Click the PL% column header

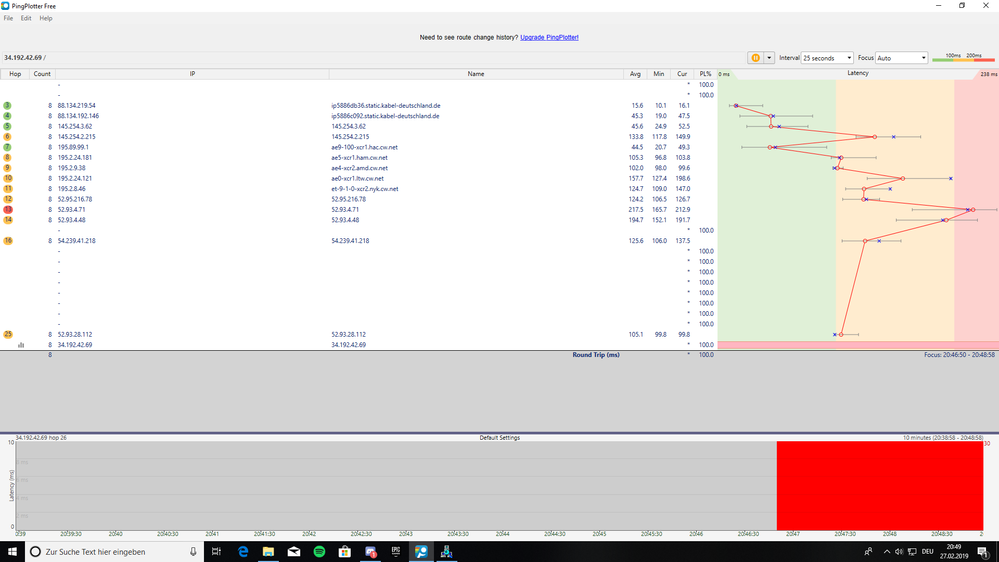(x=705, y=74)
